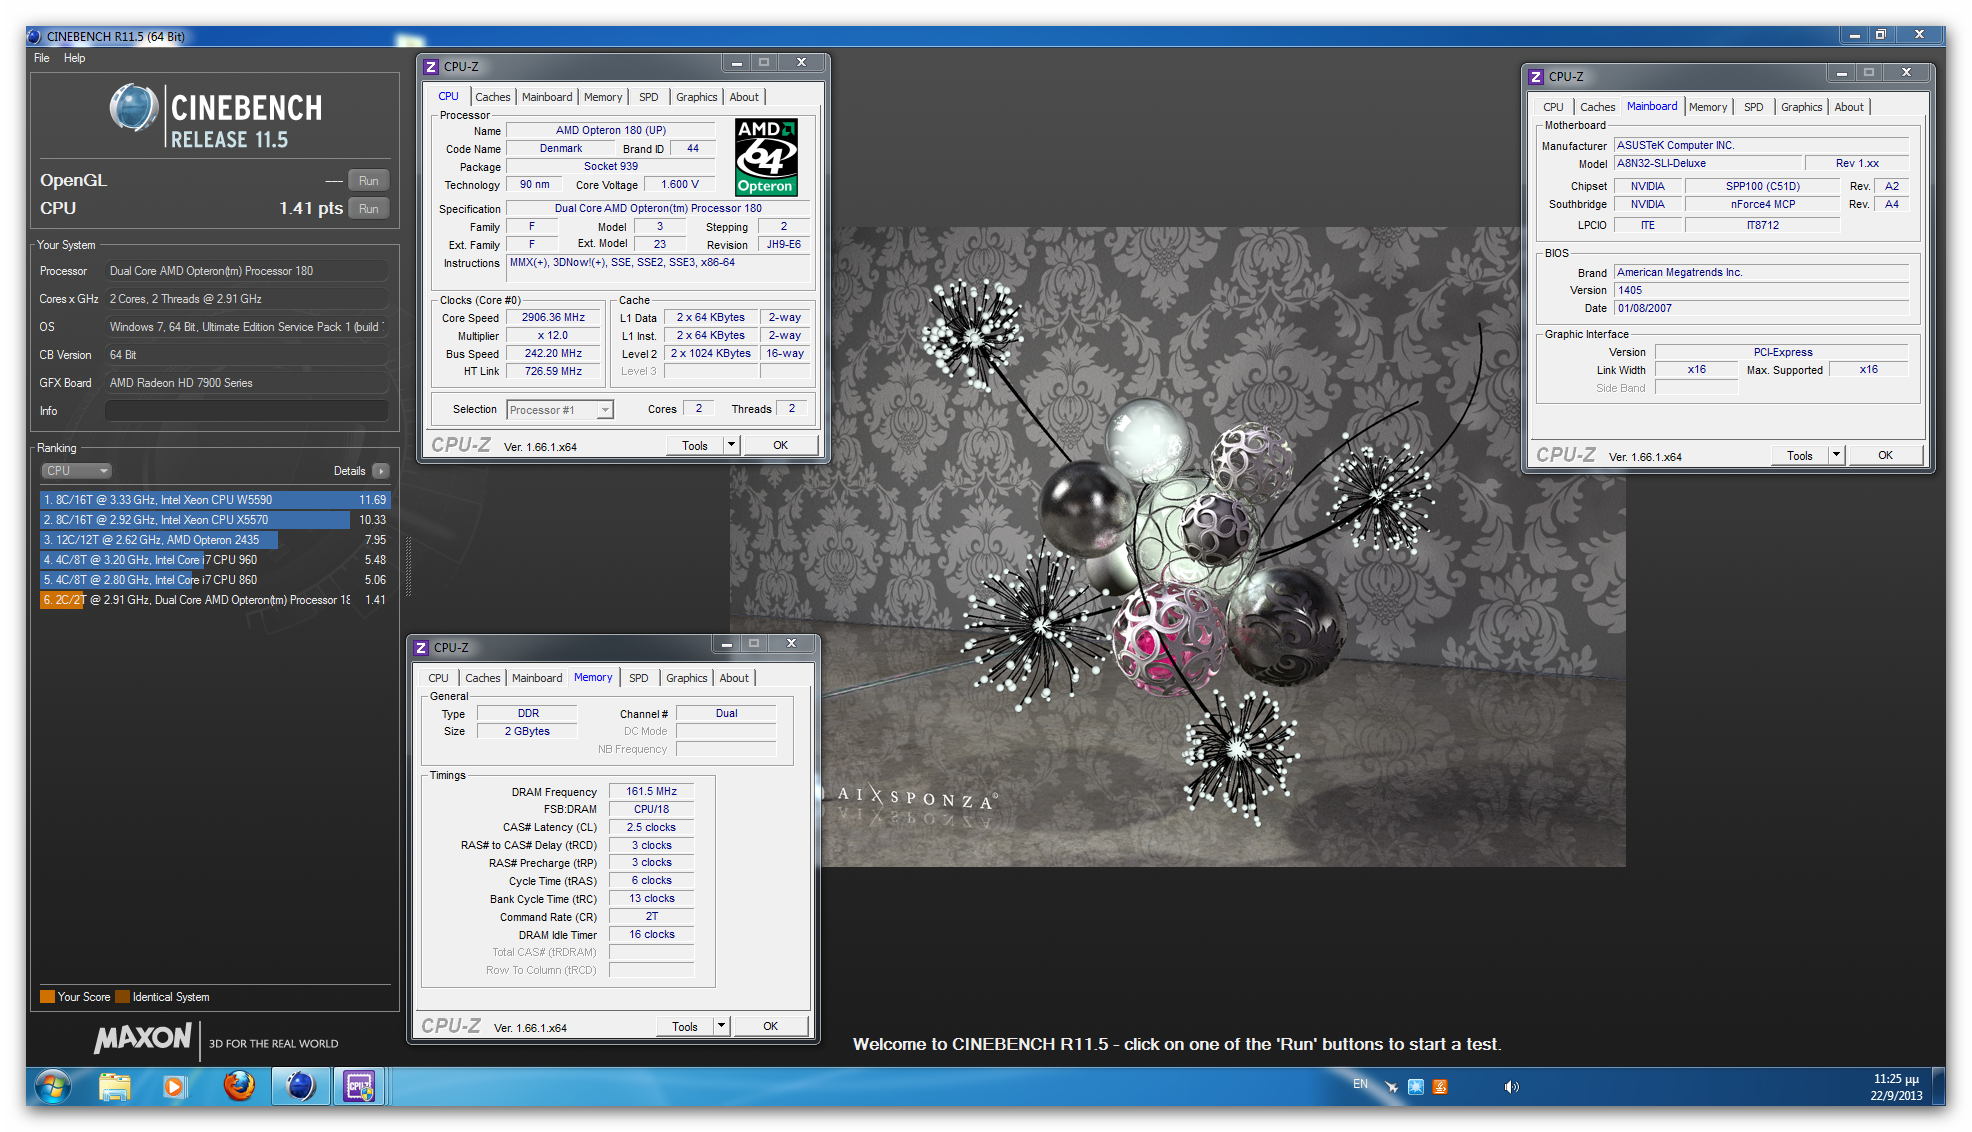Open the Cinebench File menu

coord(41,58)
